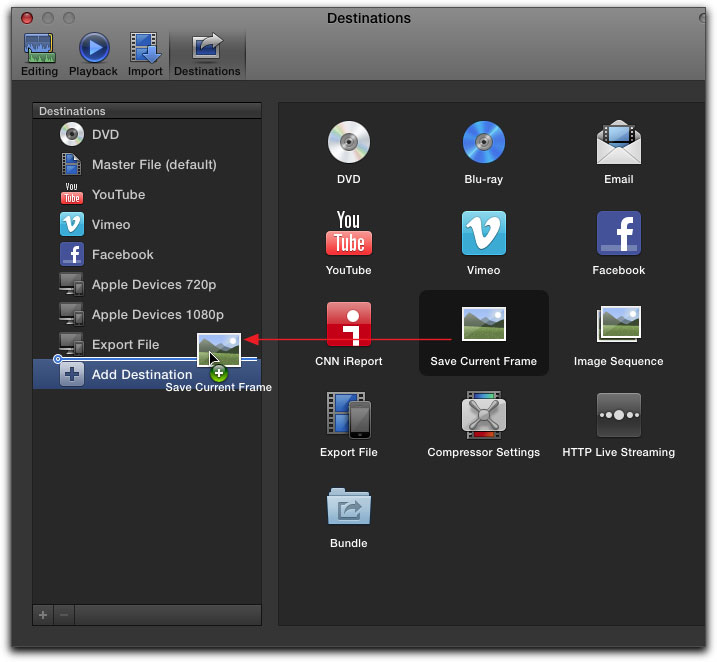
Task: Select Vimeo in the Destinations list
Action: point(147,224)
